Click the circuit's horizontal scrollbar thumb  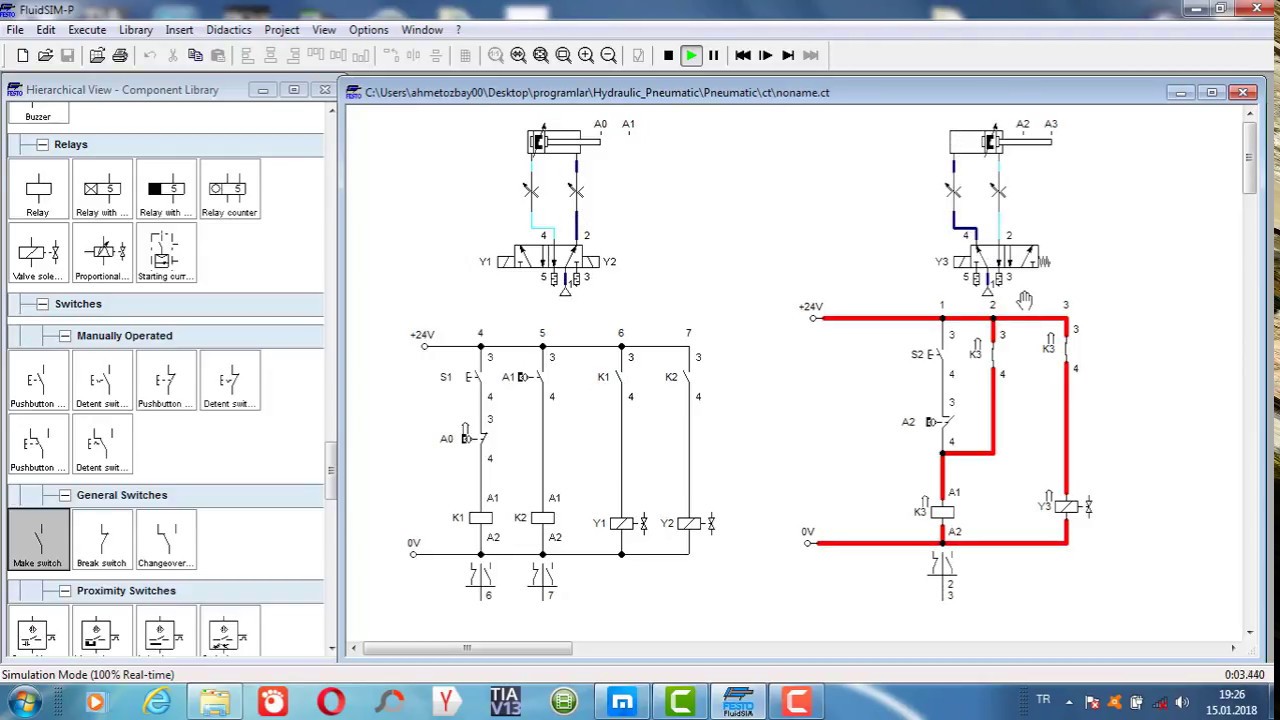click(x=467, y=648)
